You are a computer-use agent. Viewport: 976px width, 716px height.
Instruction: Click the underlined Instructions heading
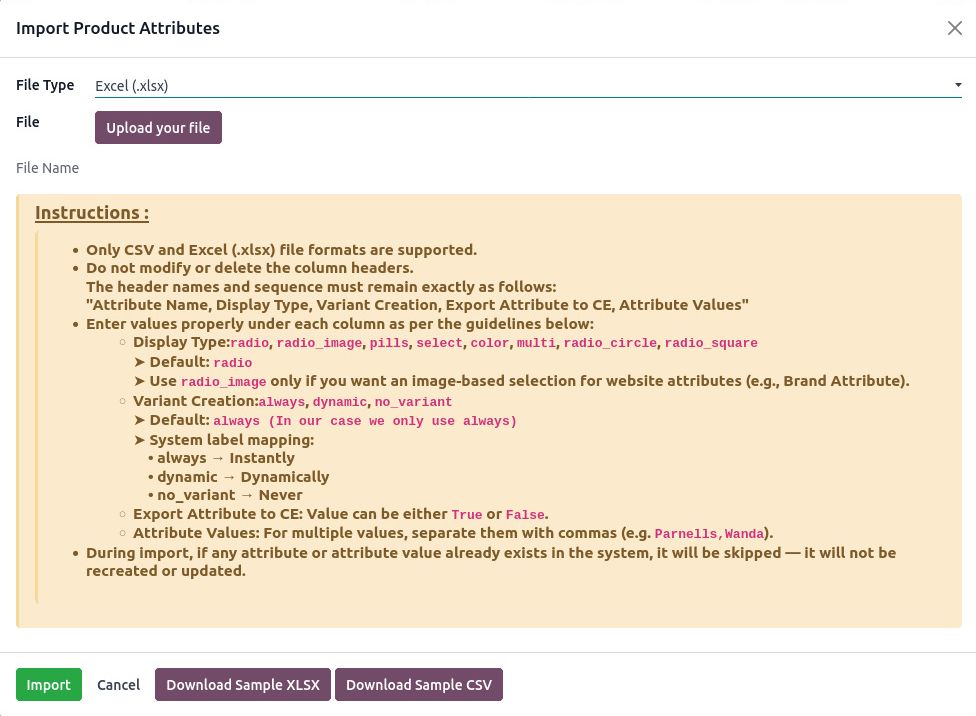coord(92,213)
